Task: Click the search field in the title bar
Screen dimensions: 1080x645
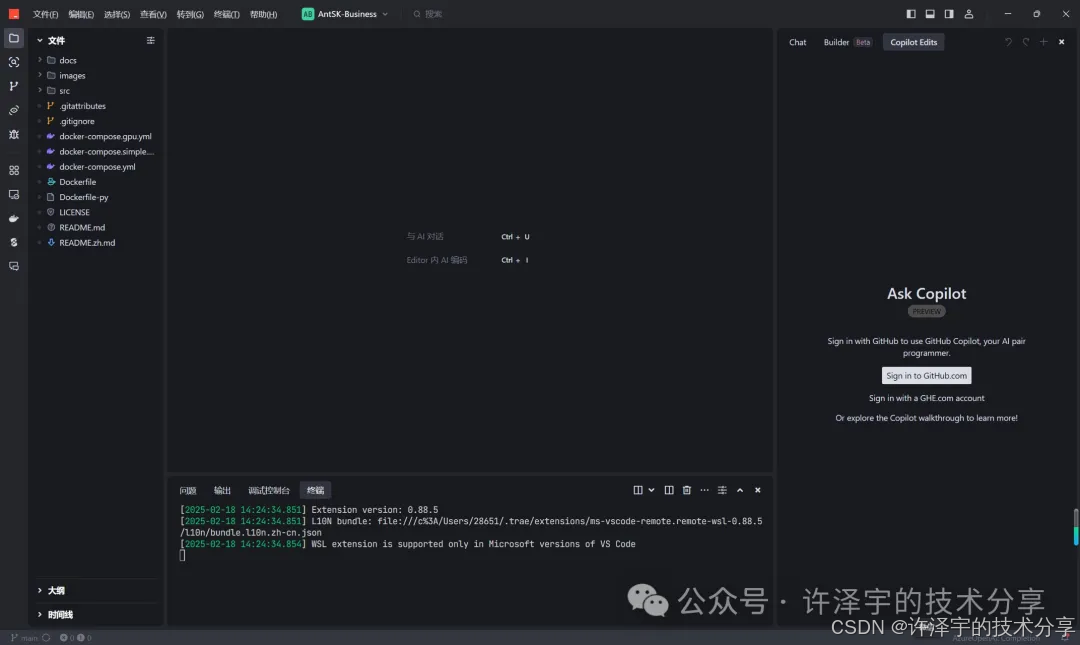Action: (x=428, y=14)
